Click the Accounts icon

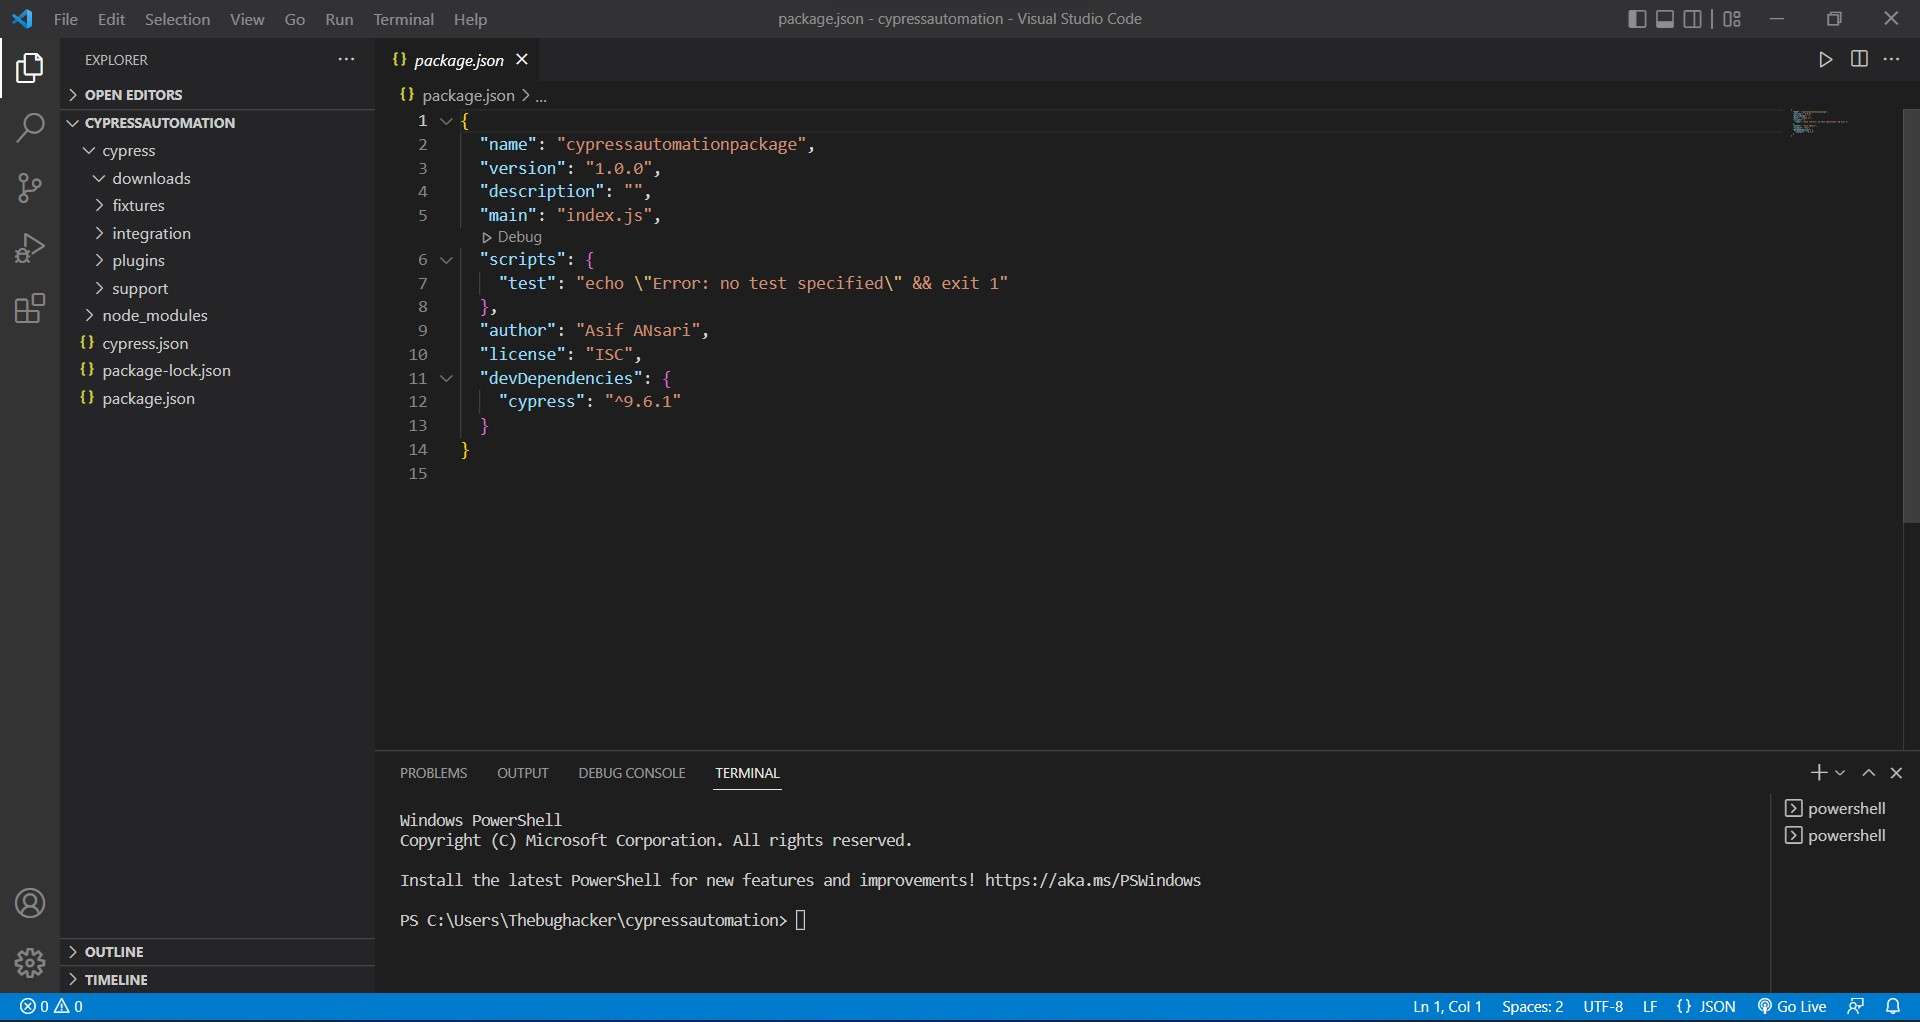point(30,904)
